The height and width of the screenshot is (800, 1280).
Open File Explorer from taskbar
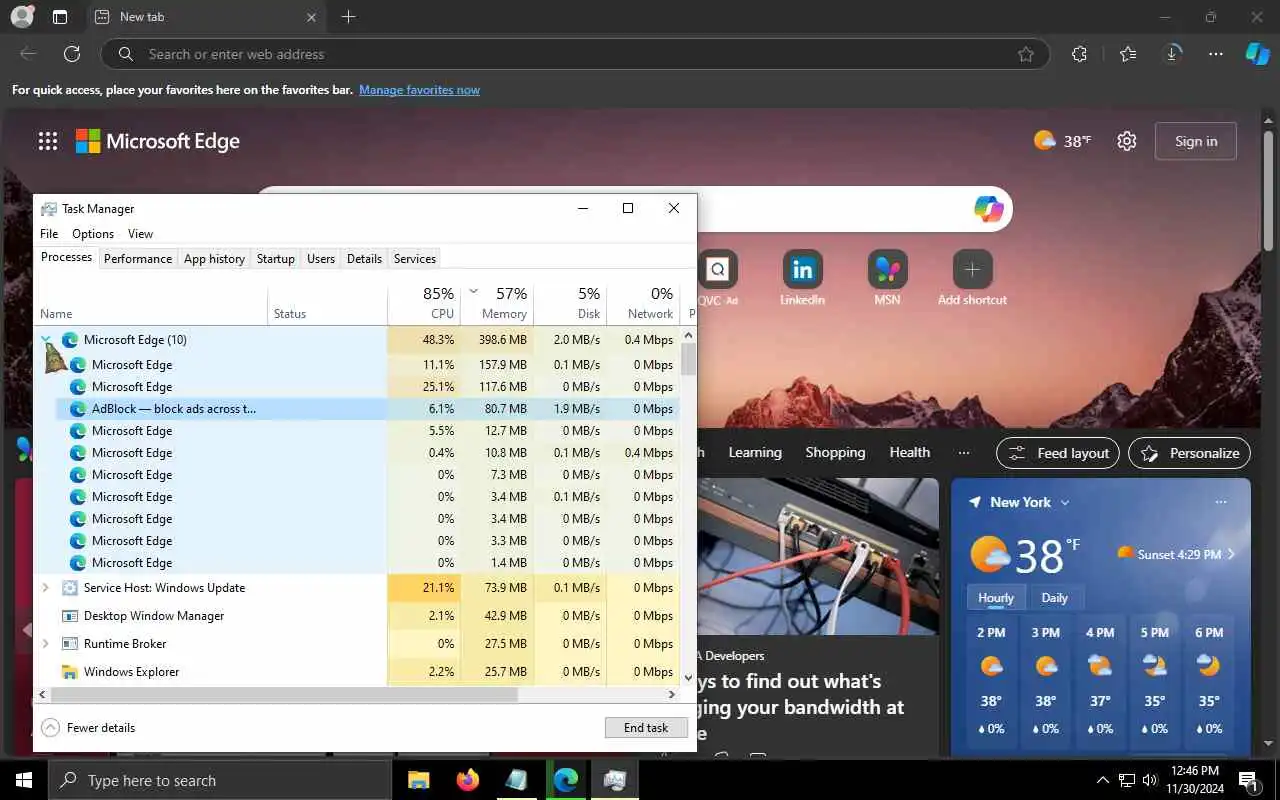[x=418, y=780]
